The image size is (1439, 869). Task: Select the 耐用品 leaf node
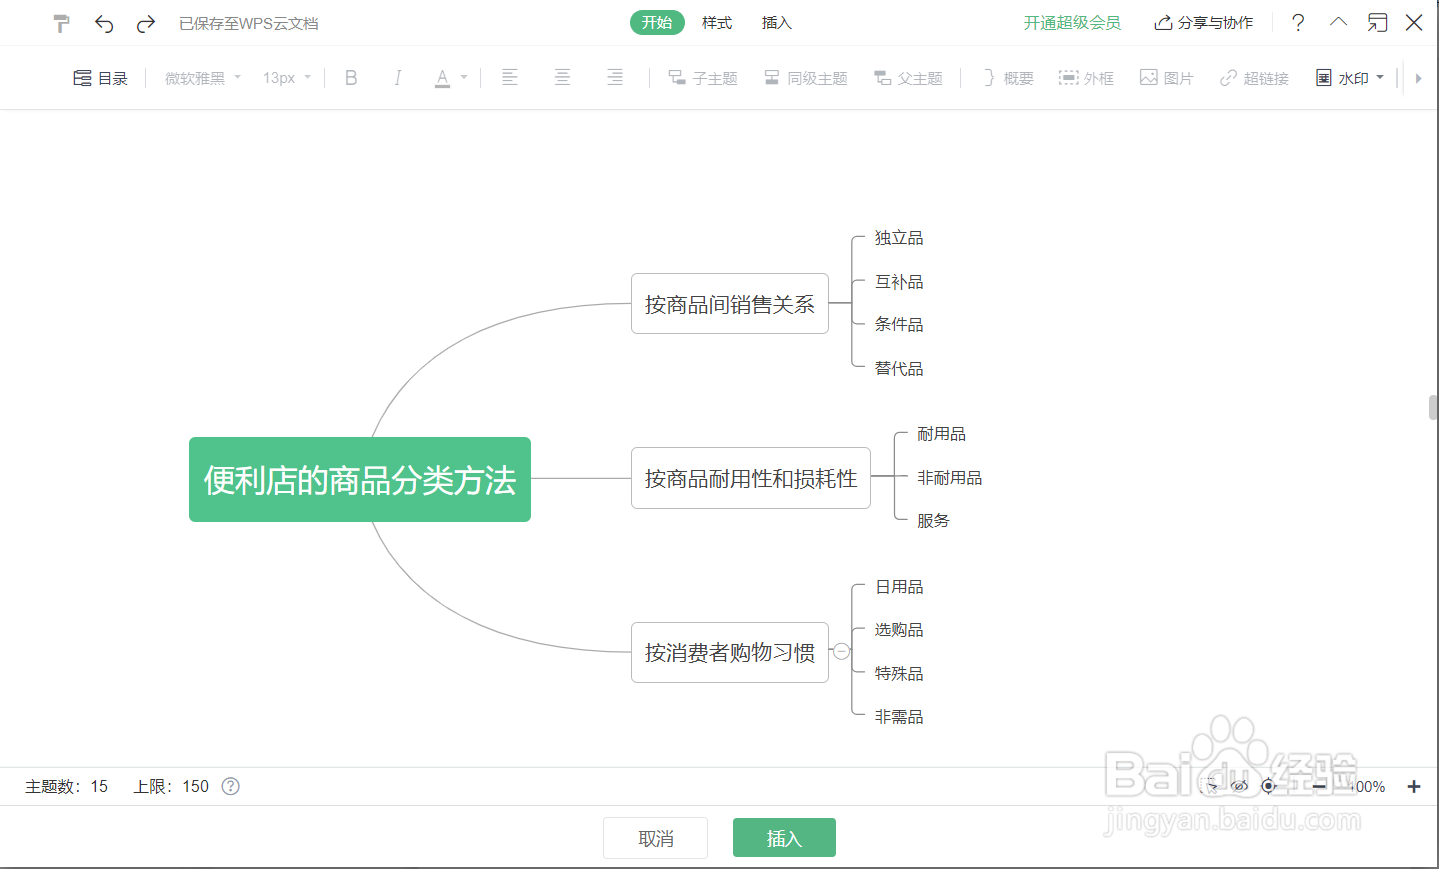(941, 434)
